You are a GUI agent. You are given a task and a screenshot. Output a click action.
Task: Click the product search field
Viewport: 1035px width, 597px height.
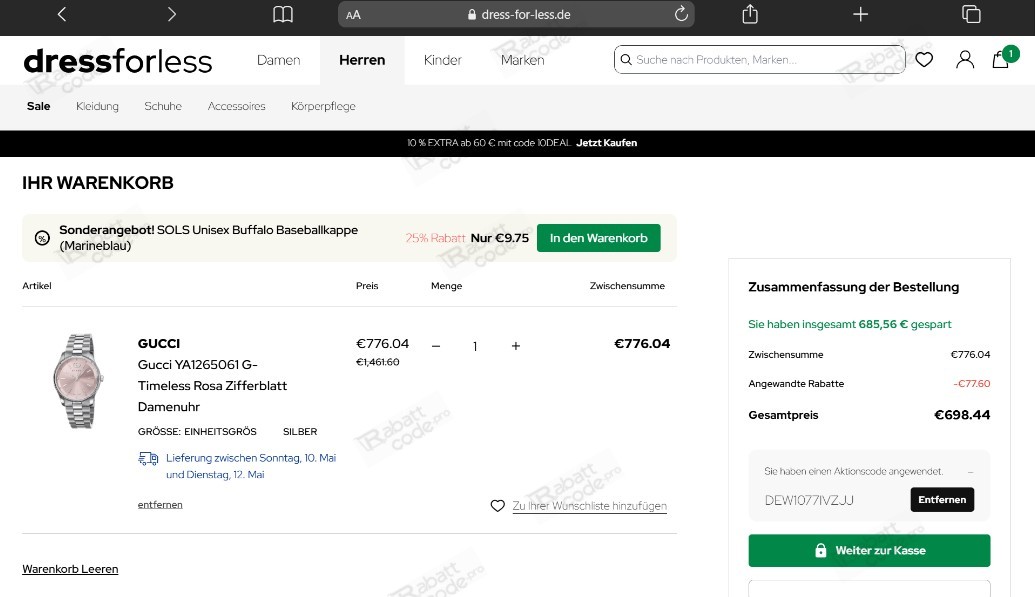[x=759, y=59]
